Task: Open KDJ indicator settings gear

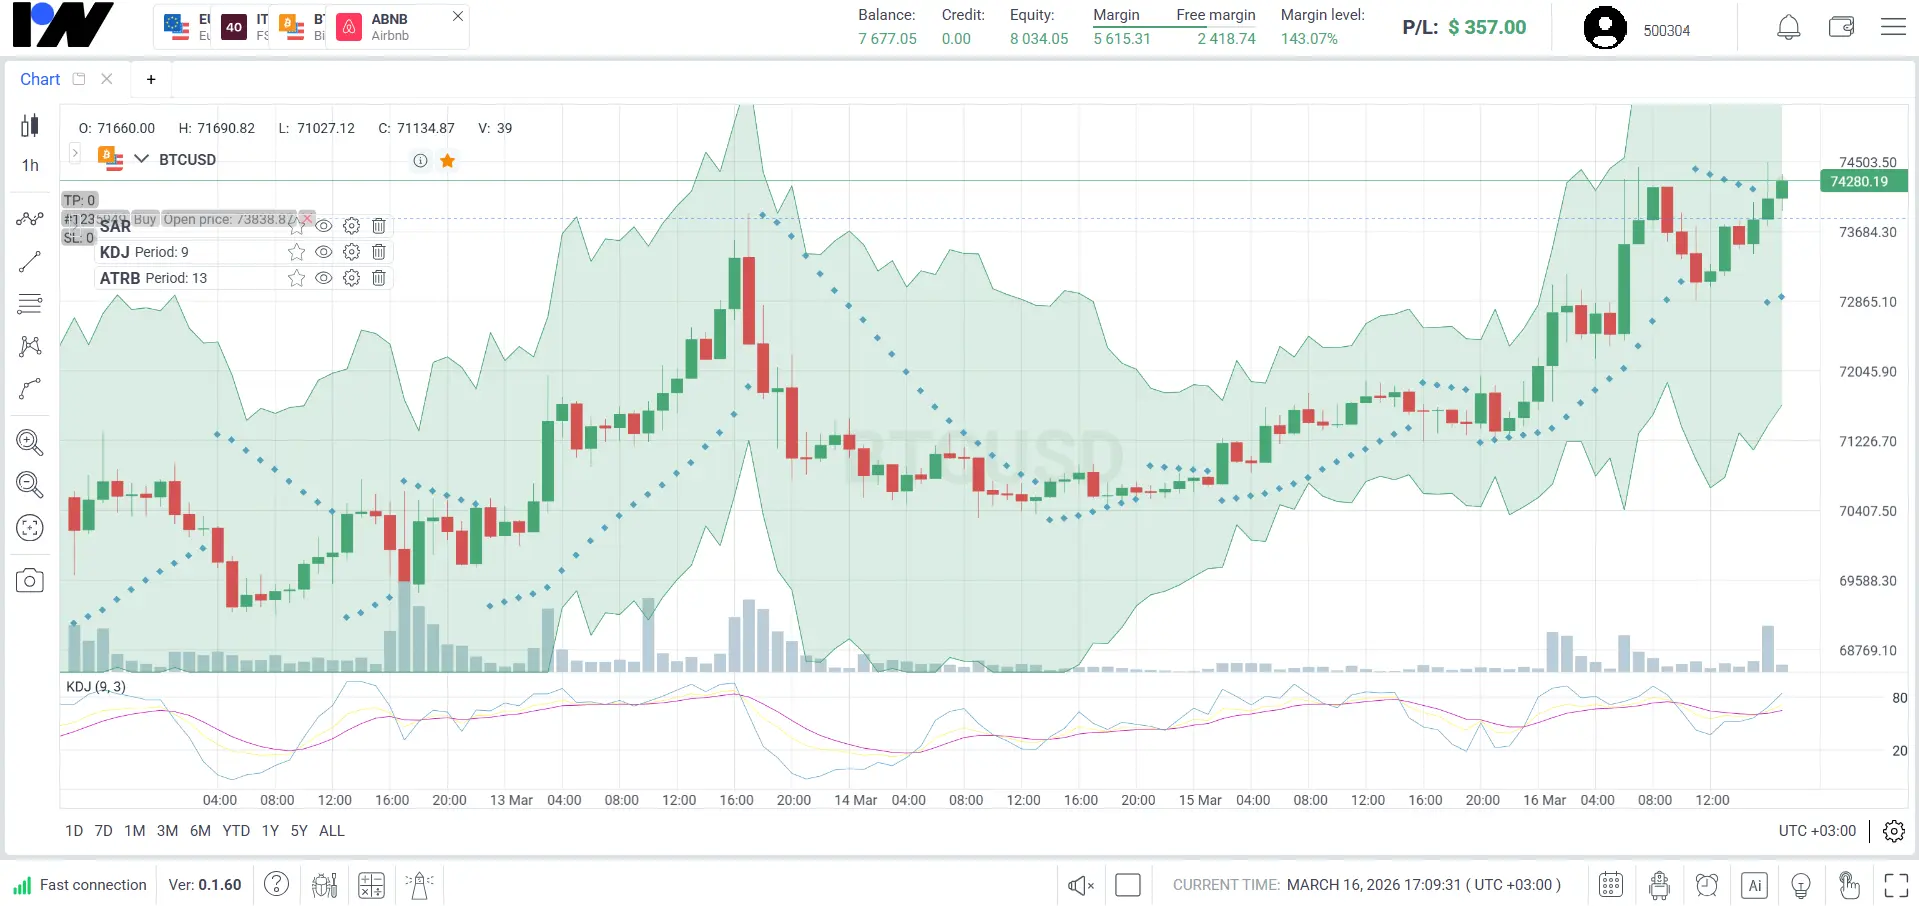Action: point(351,252)
